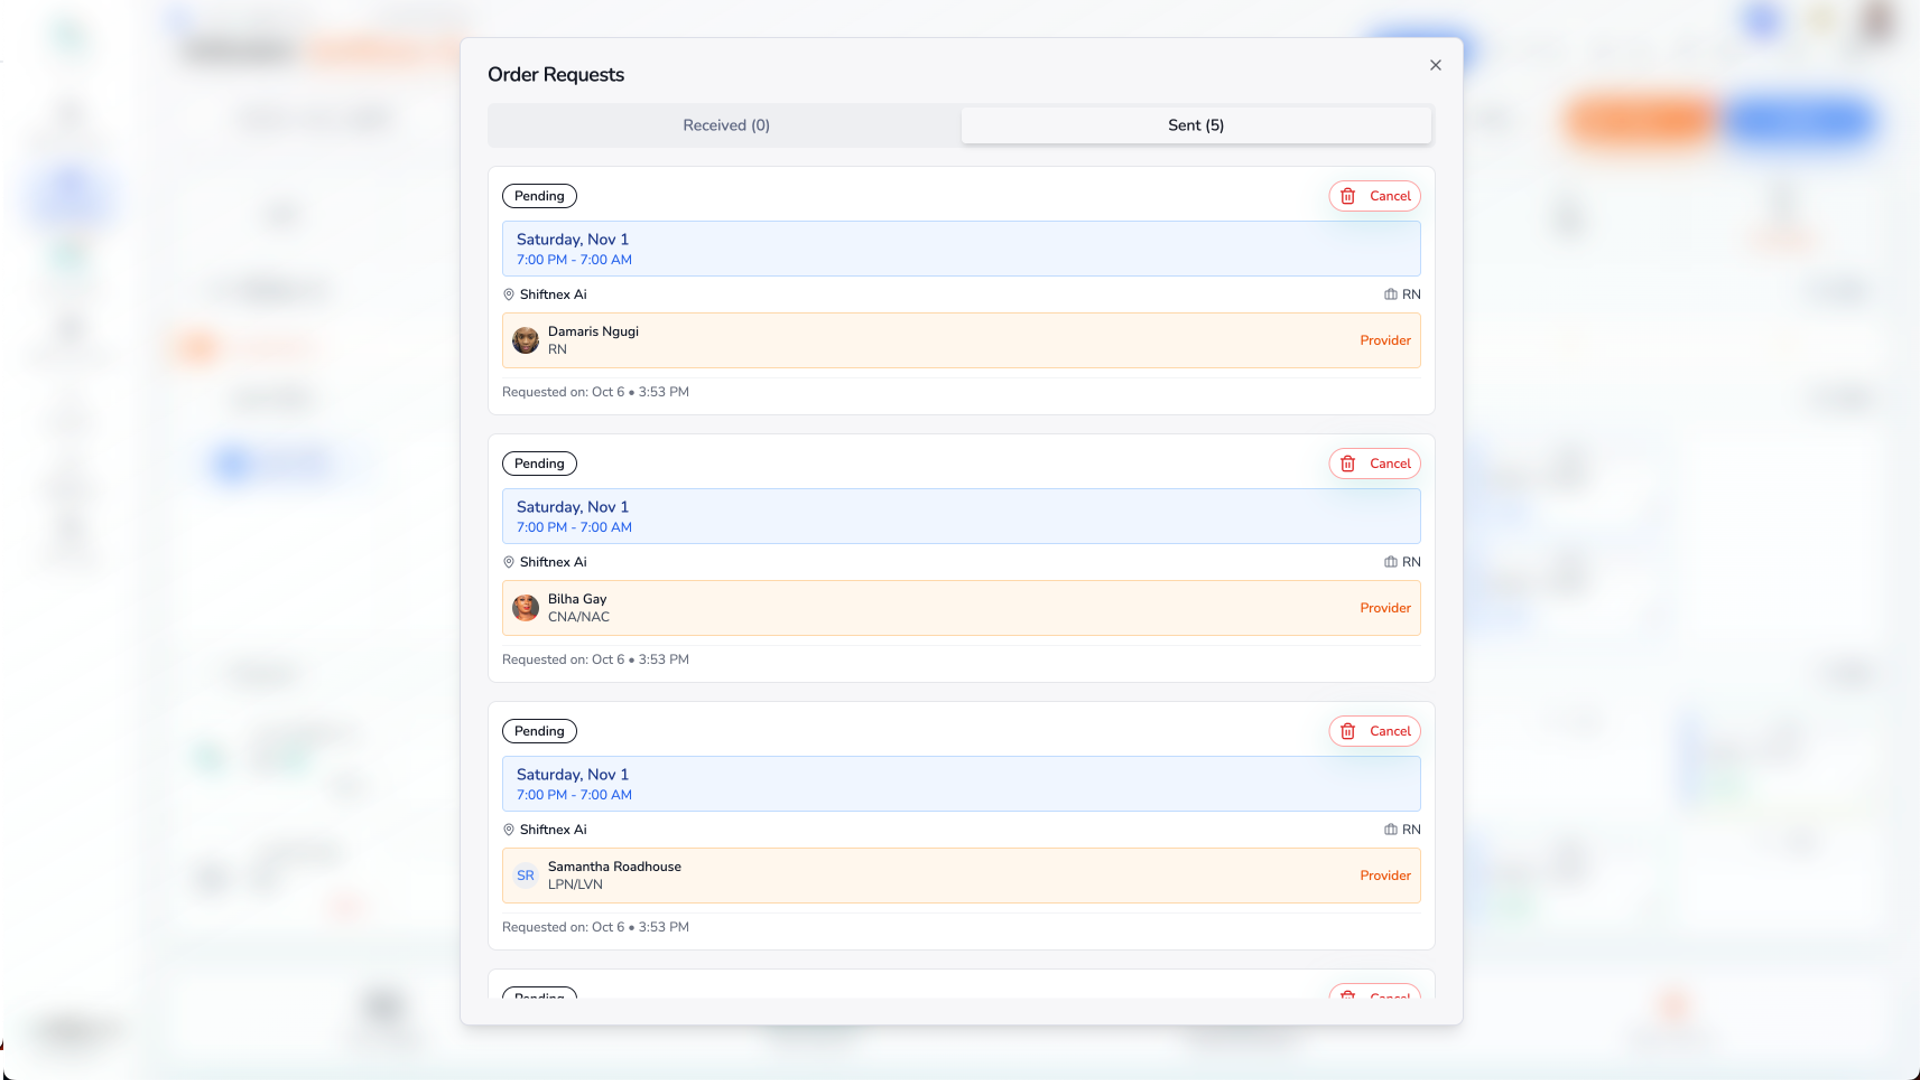The width and height of the screenshot is (1920, 1080).
Task: Switch to the Received (0) tab
Action: [726, 125]
